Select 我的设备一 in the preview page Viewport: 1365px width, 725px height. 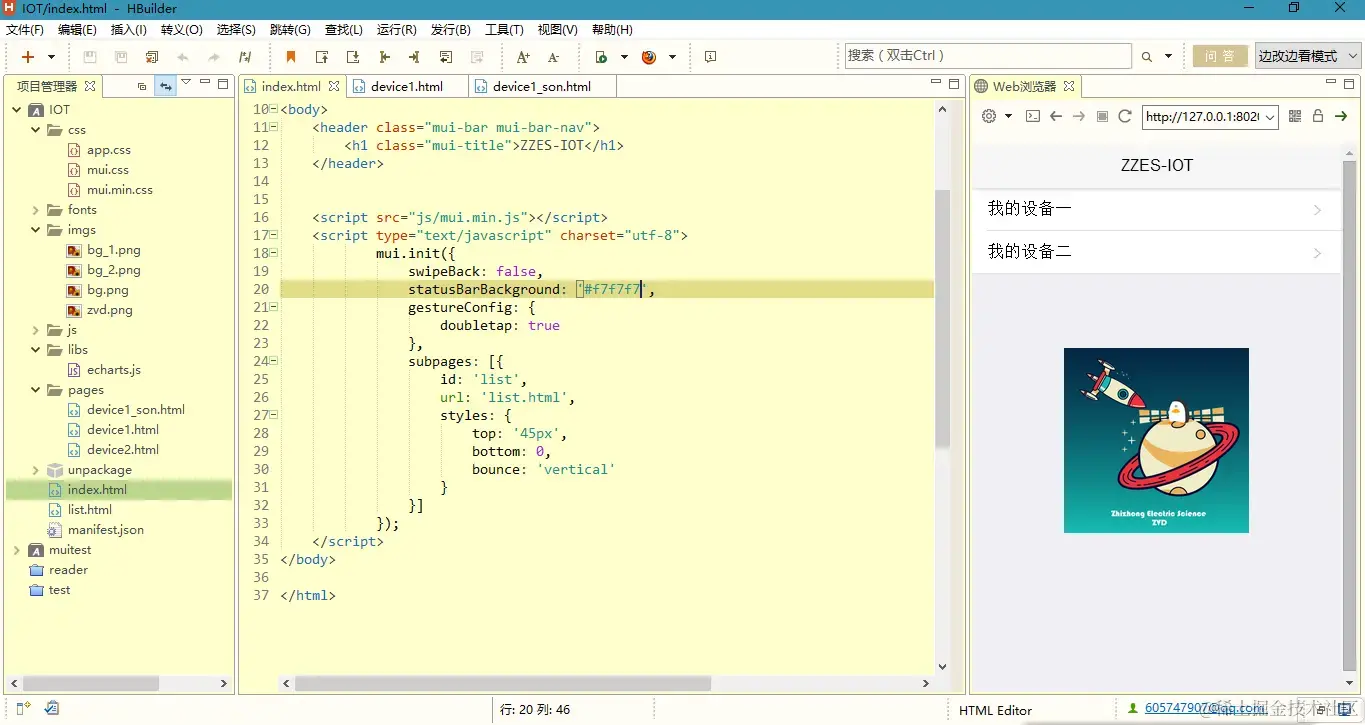(x=1030, y=208)
